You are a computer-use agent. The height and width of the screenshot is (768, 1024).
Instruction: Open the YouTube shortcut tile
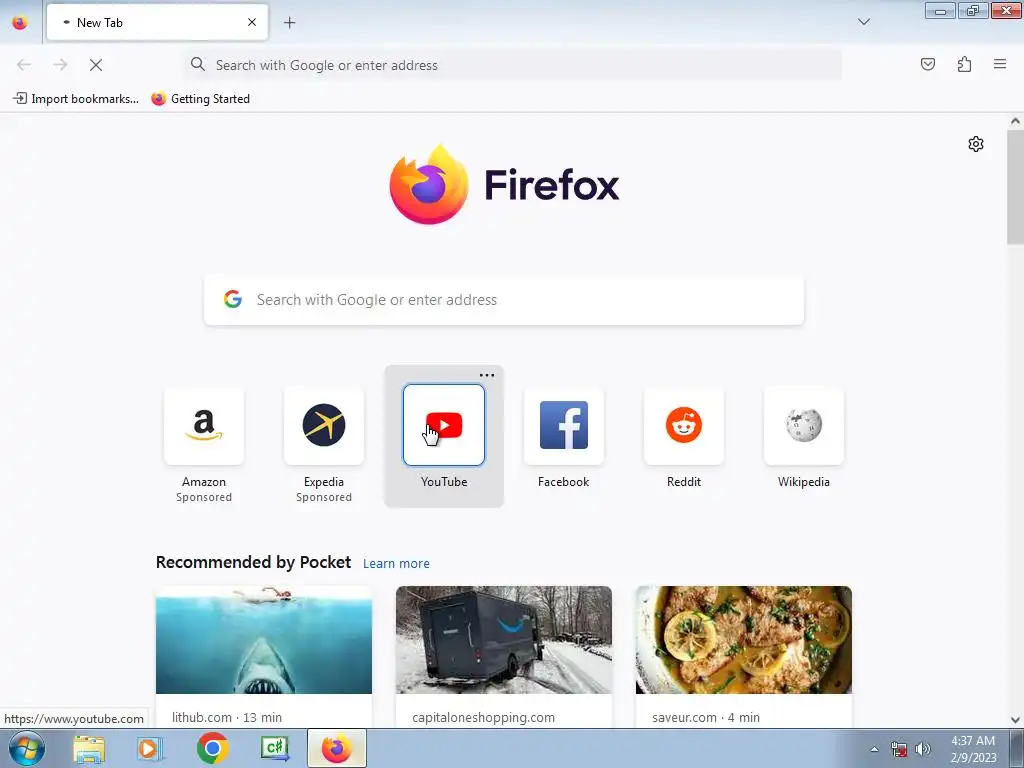click(x=444, y=425)
